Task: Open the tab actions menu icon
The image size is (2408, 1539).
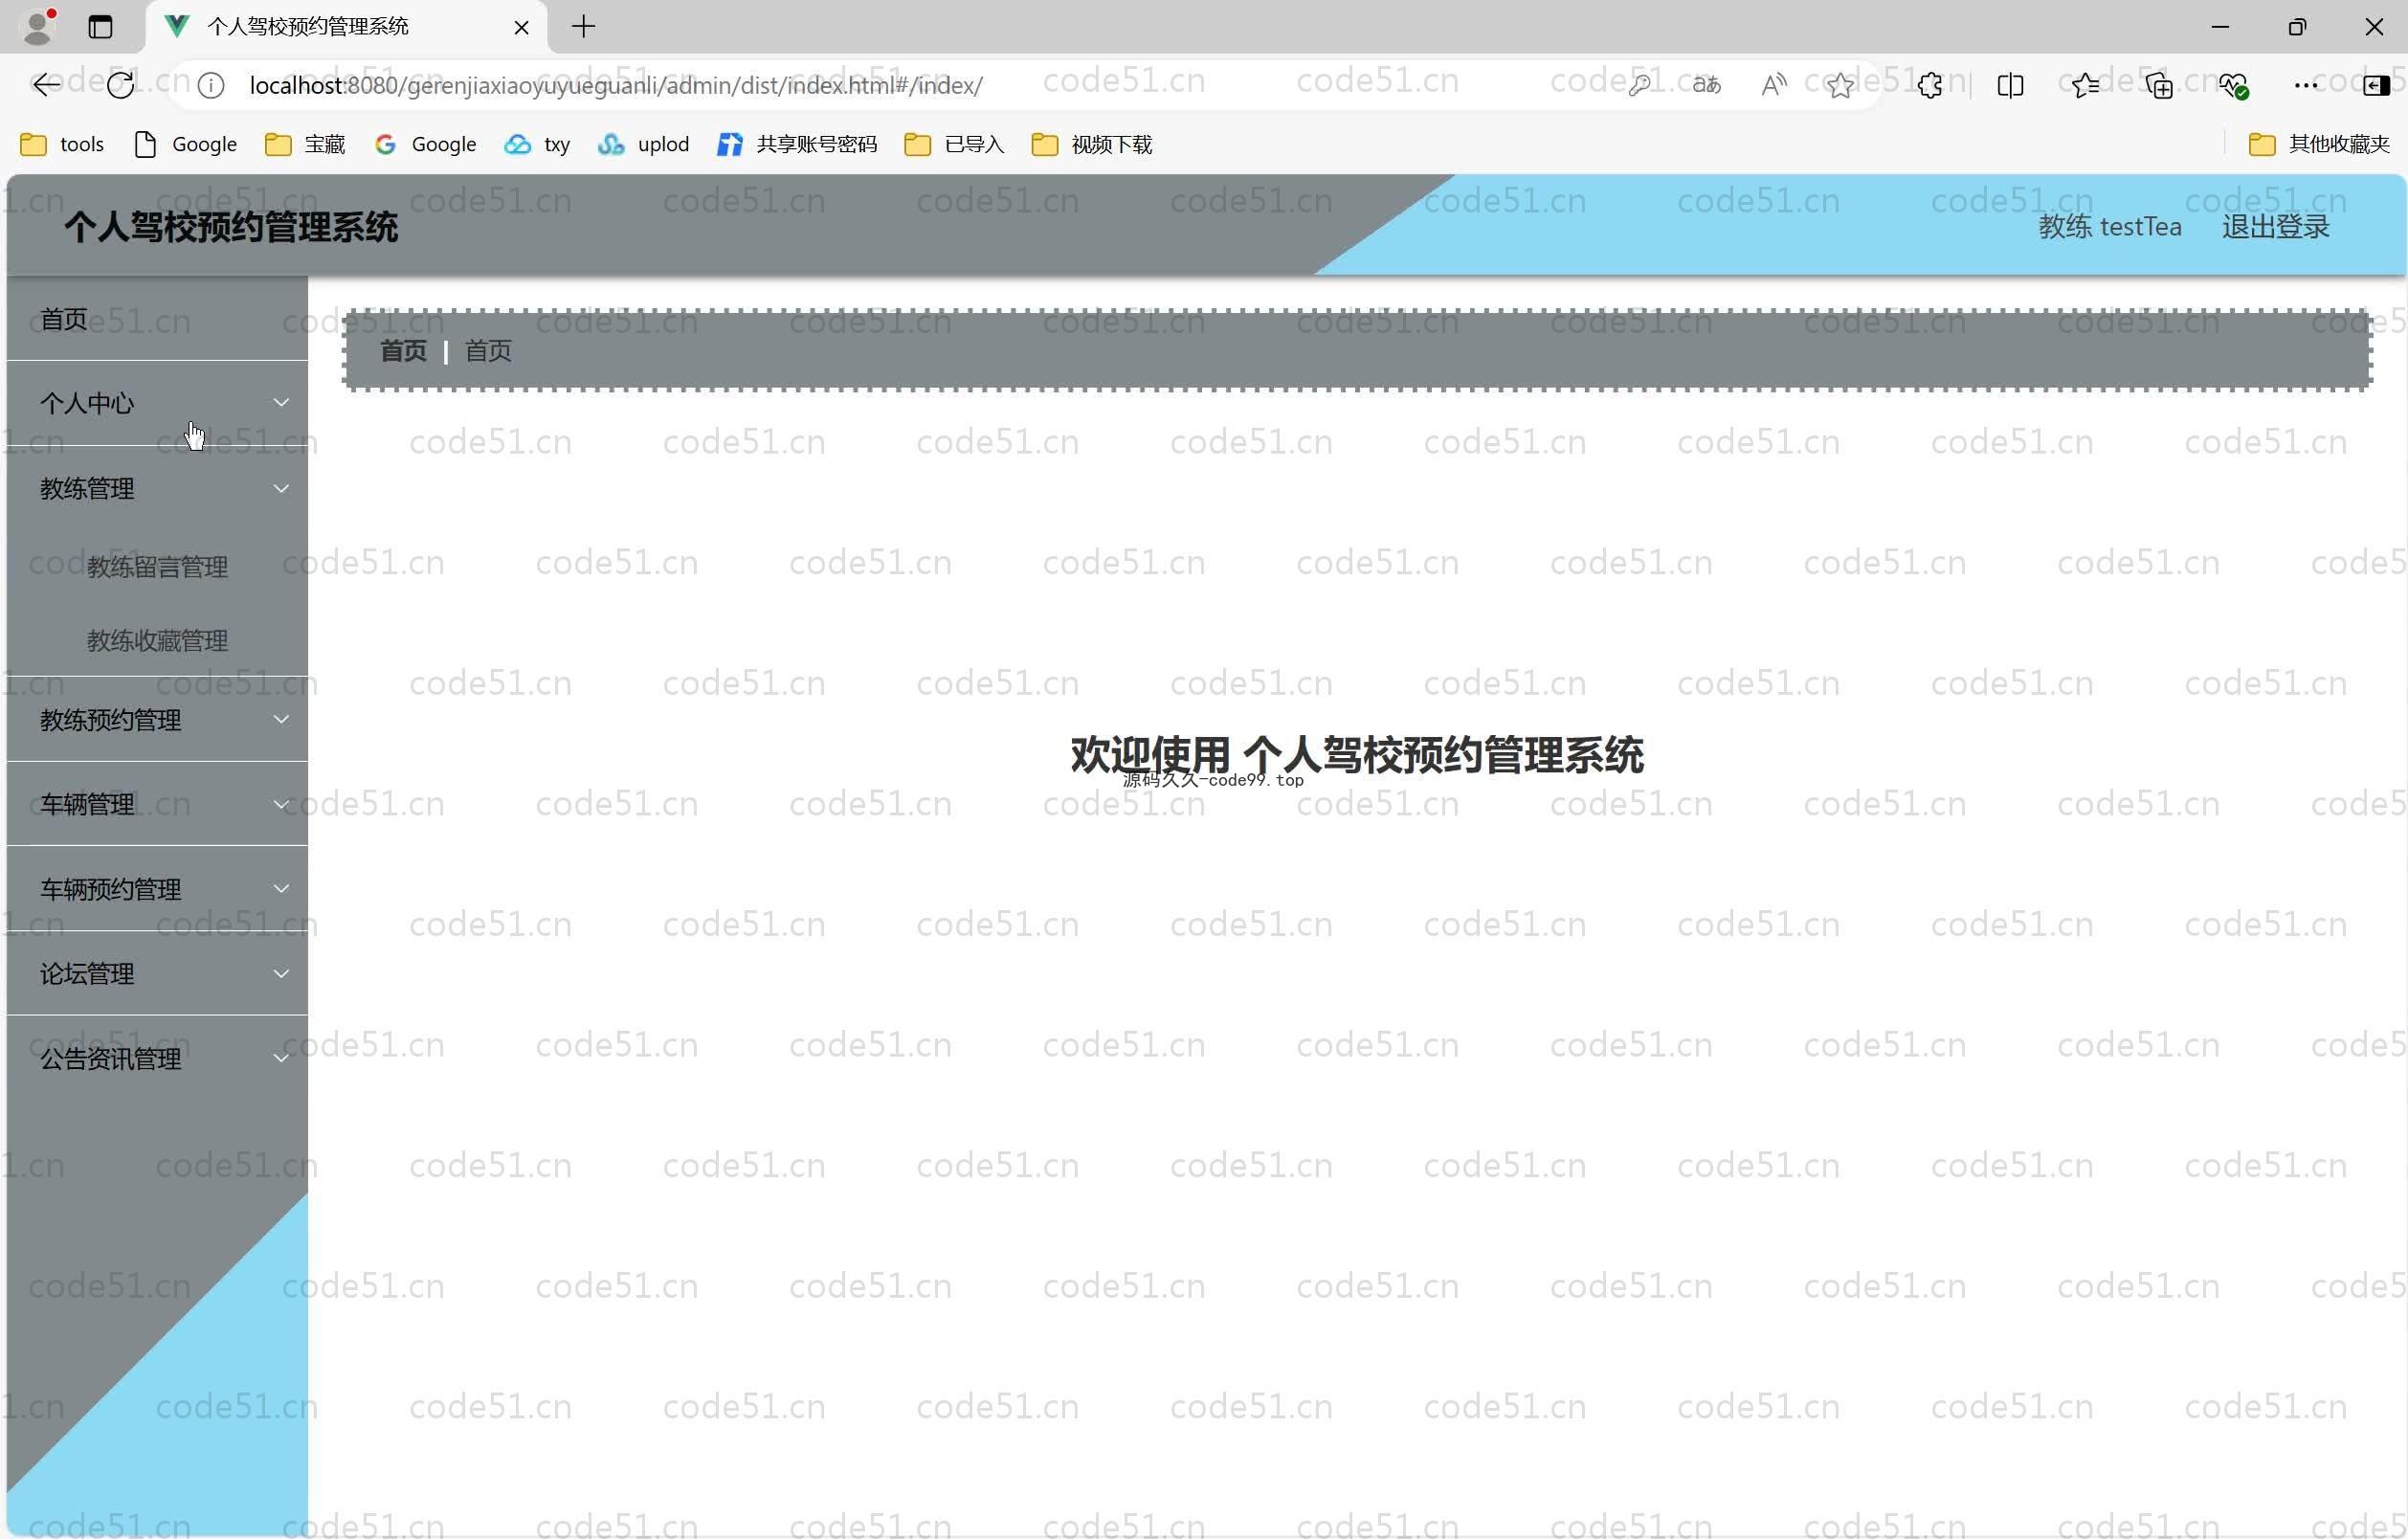Action: point(100,27)
